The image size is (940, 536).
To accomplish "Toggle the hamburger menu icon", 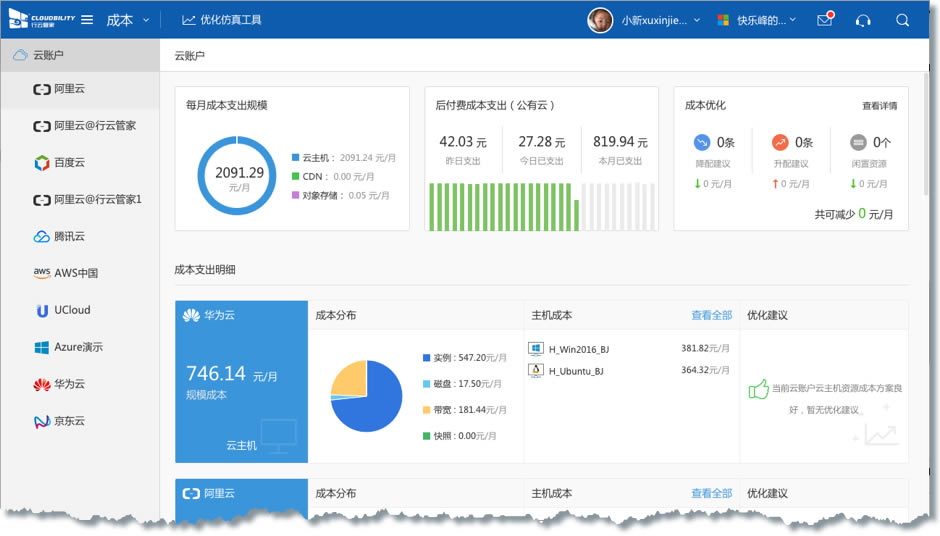I will pyautogui.click(x=87, y=19).
